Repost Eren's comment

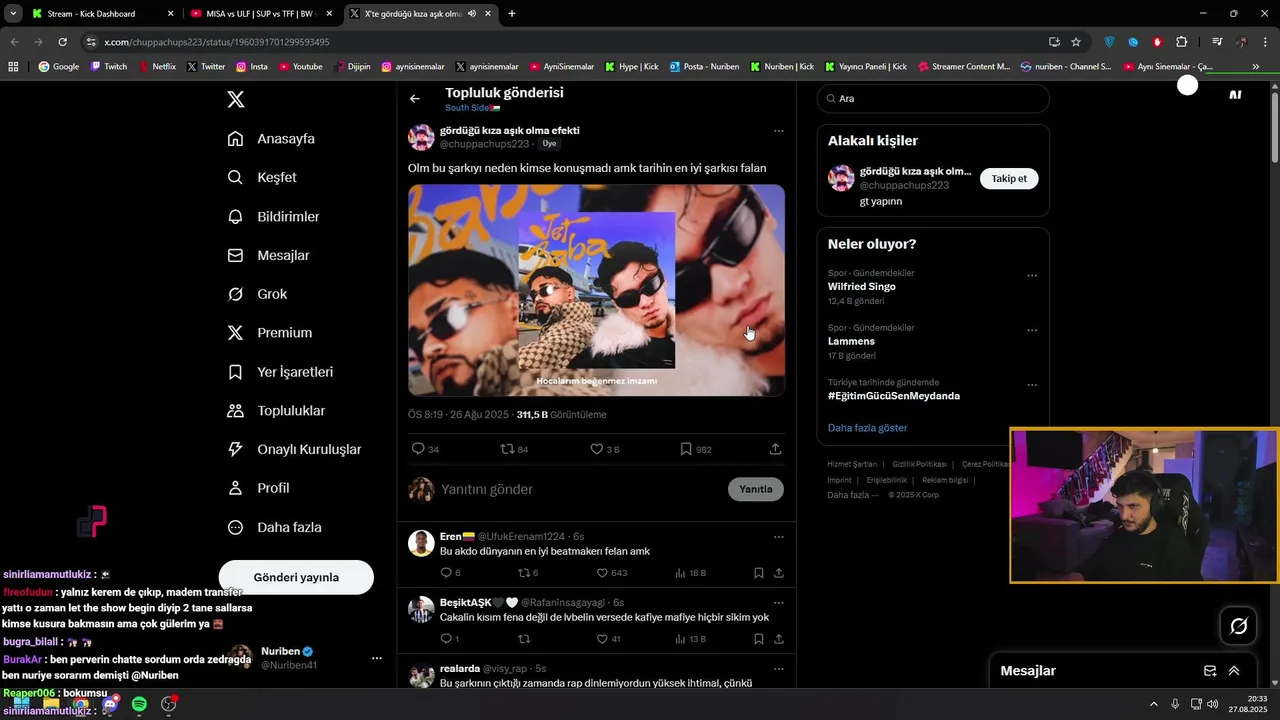[528, 573]
